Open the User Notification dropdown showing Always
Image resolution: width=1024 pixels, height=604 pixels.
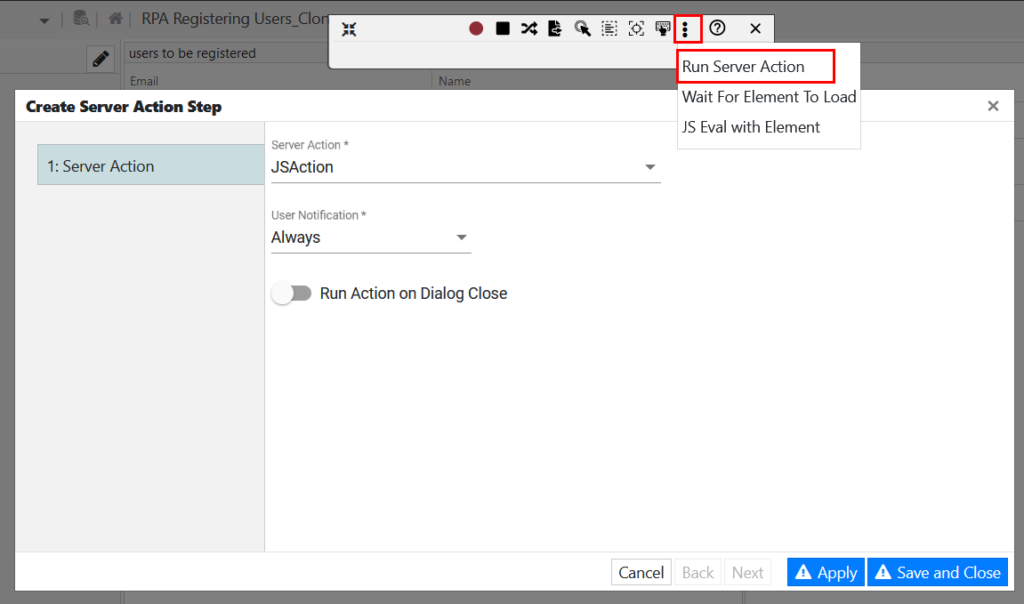pyautogui.click(x=371, y=238)
